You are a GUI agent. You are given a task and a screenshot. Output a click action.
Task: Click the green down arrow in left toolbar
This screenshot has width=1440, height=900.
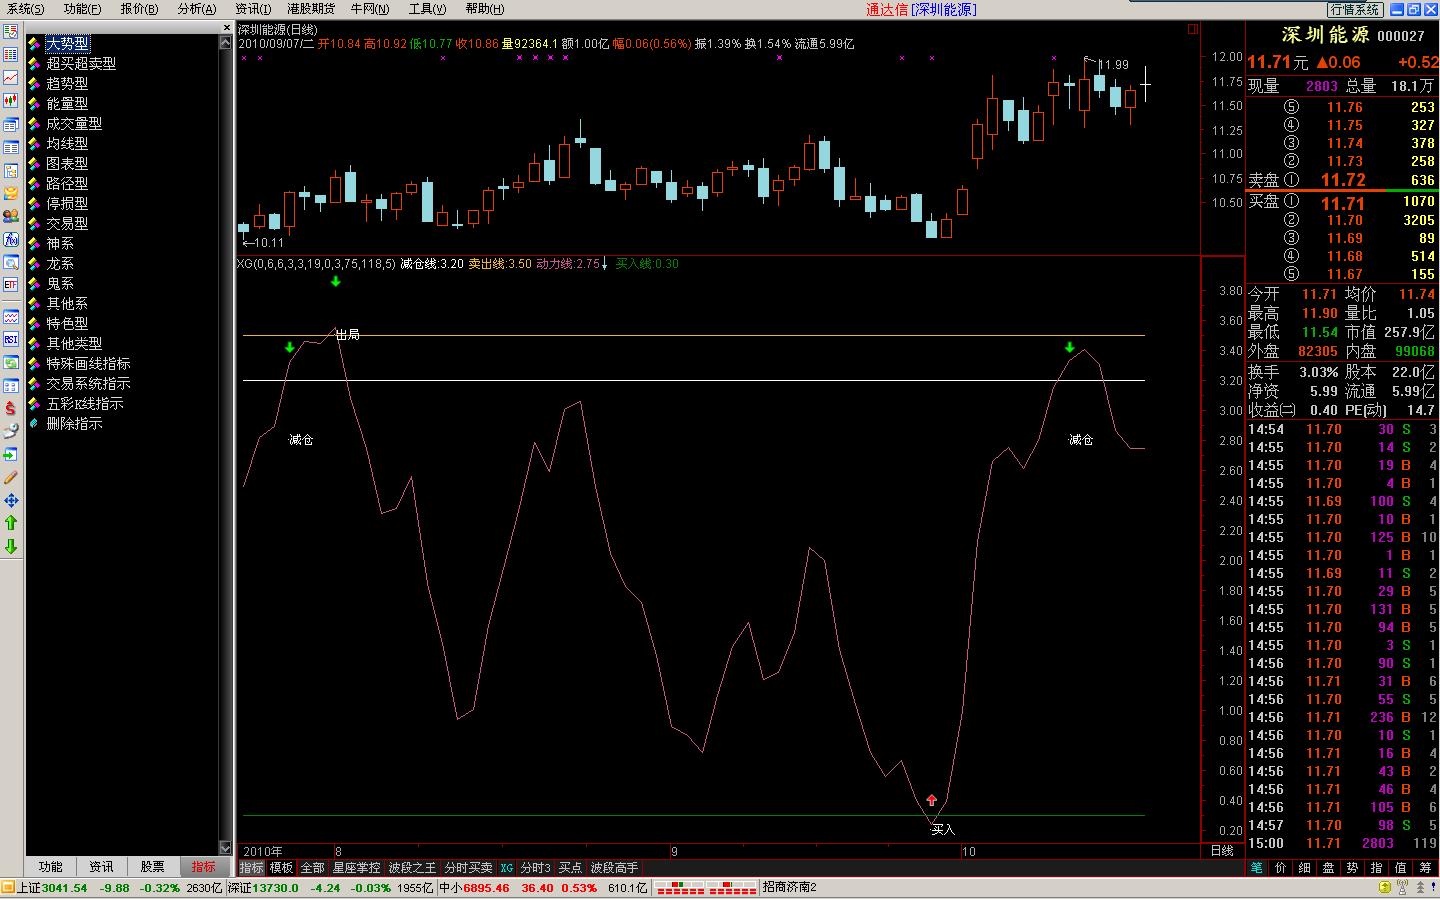[11, 547]
